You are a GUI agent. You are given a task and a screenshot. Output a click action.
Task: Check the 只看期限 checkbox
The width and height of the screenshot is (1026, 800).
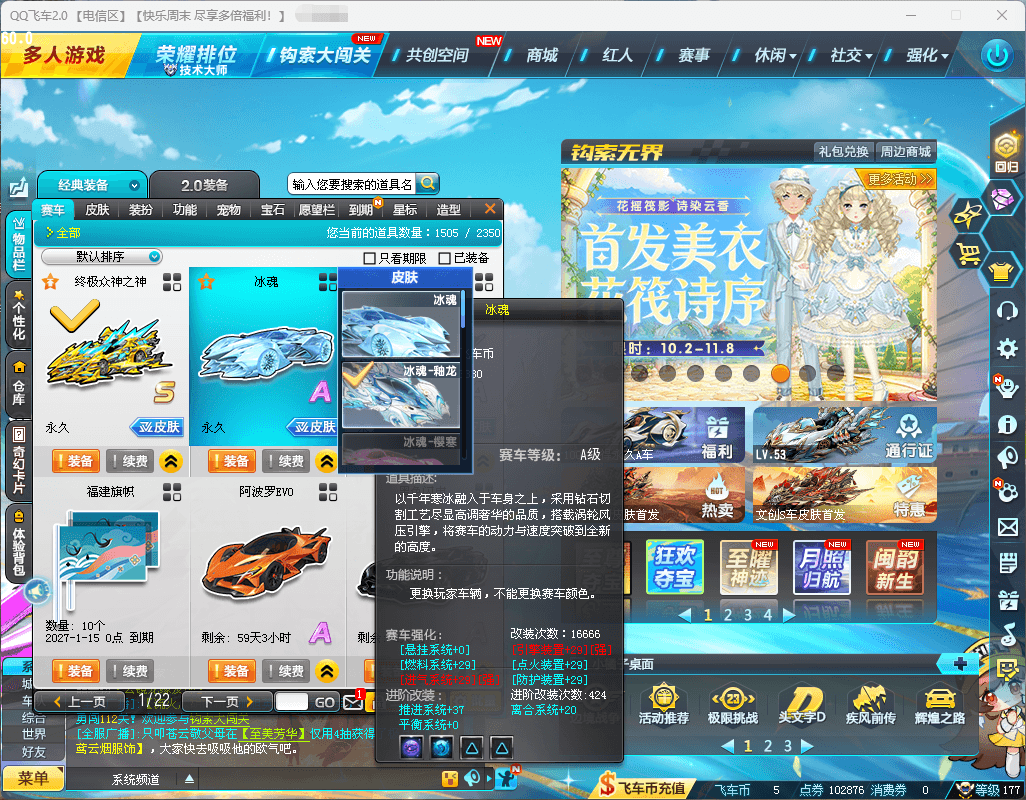pyautogui.click(x=369, y=258)
